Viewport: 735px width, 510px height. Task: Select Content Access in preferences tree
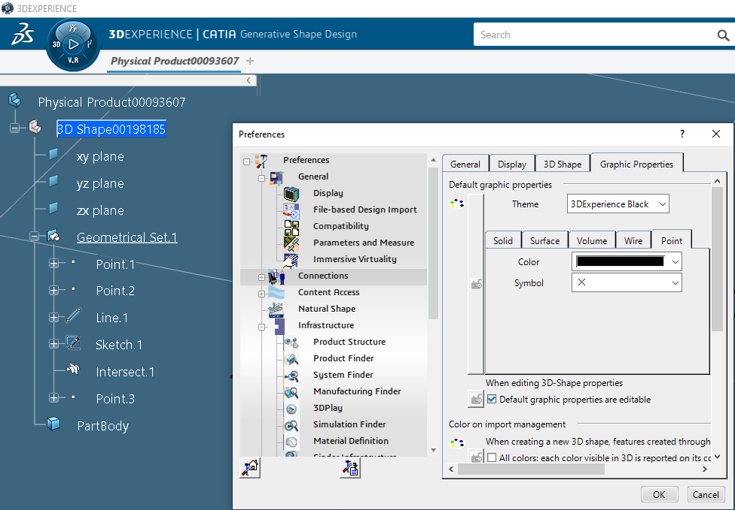tap(329, 292)
